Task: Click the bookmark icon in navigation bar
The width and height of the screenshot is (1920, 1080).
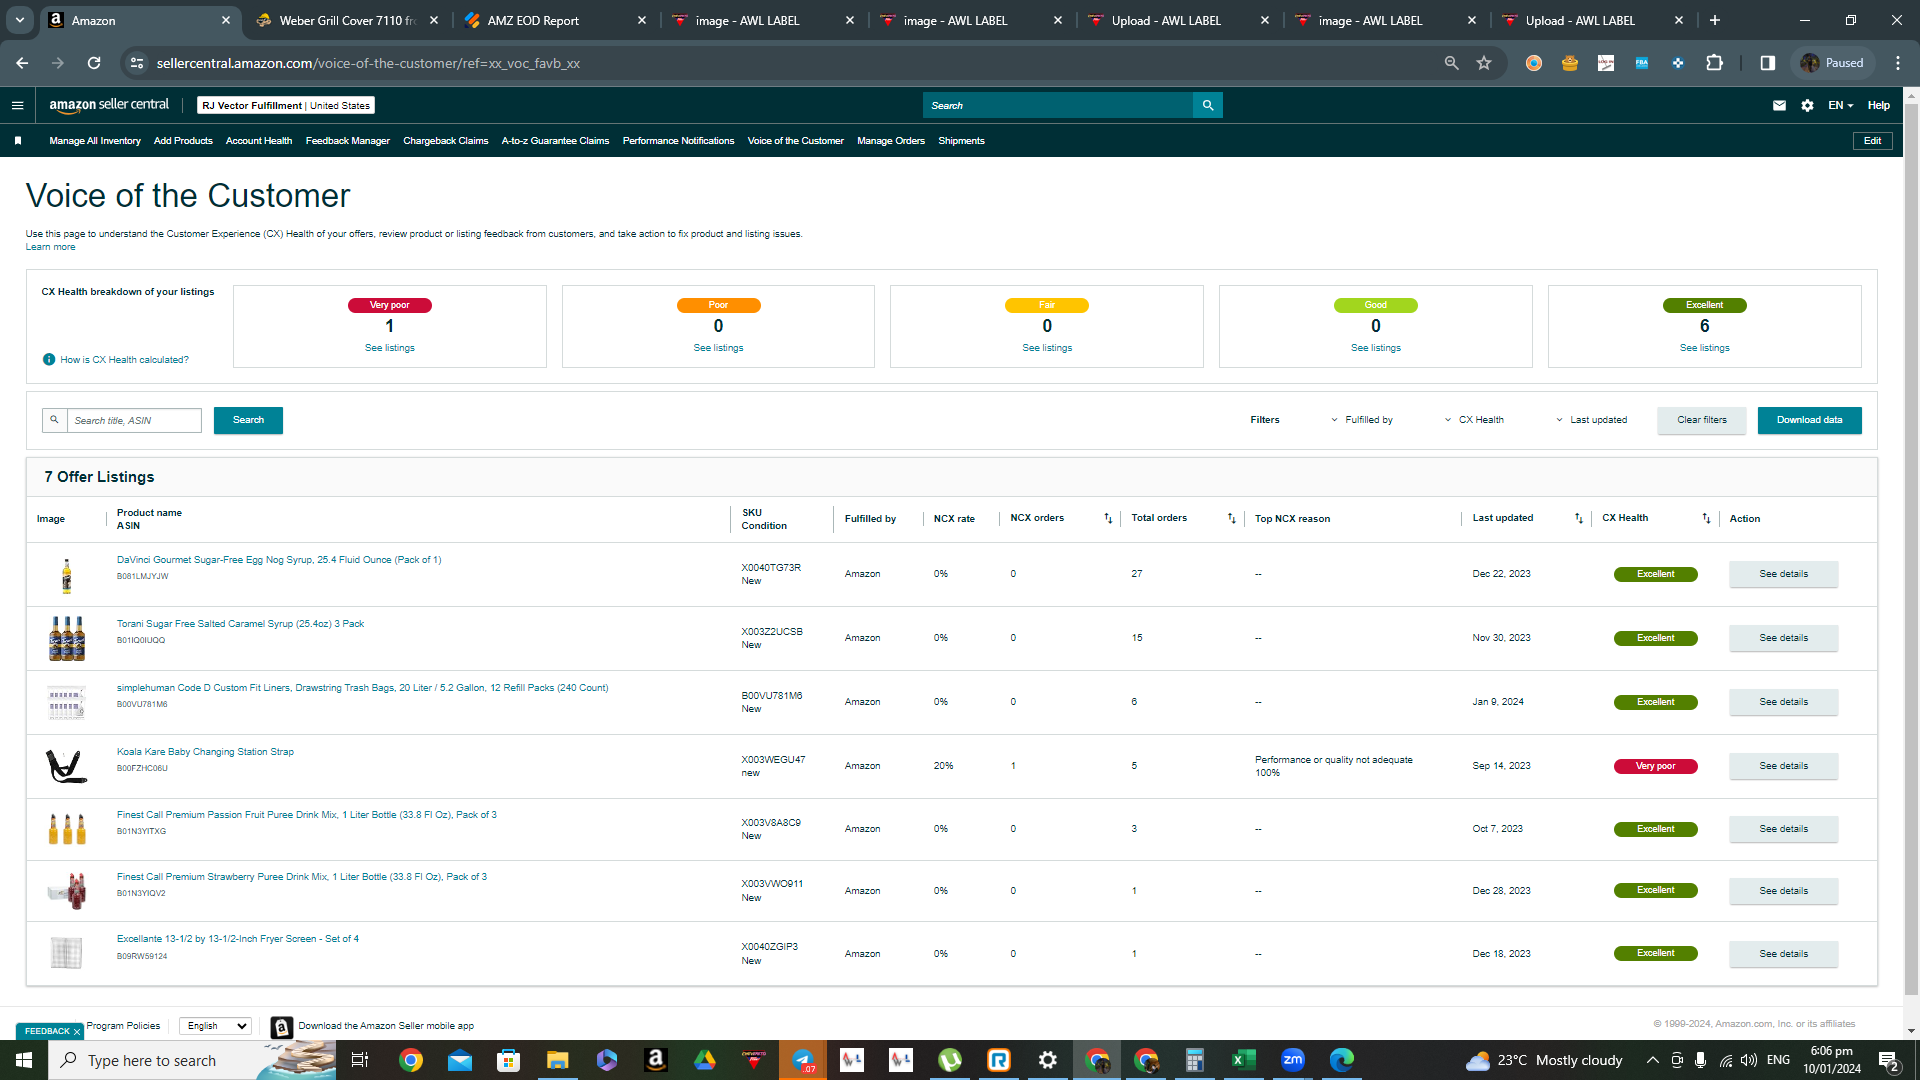Action: point(18,141)
